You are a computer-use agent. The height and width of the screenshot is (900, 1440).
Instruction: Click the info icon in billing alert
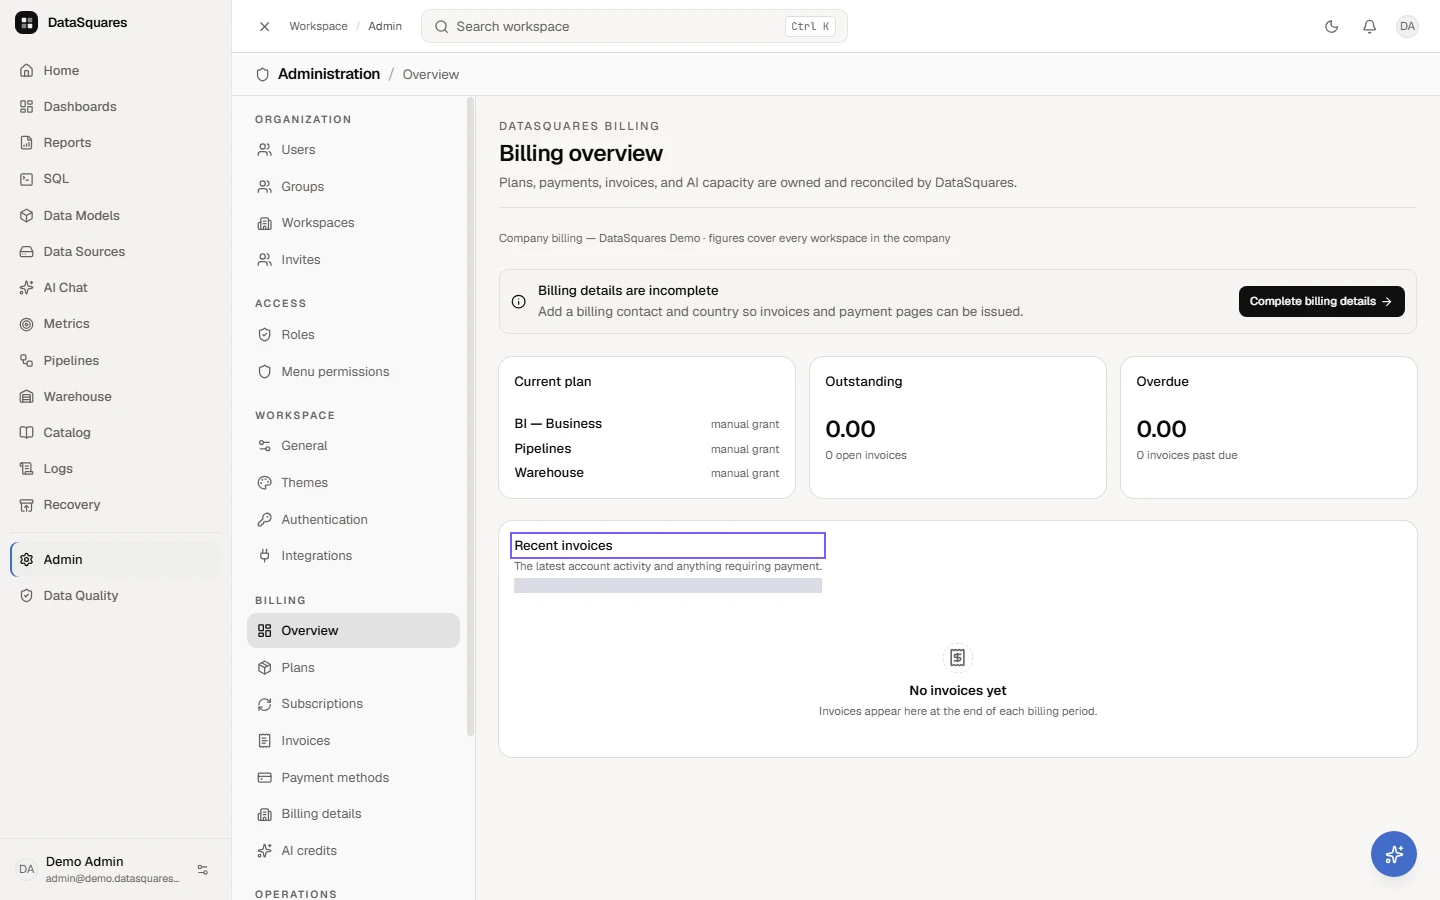point(519,301)
